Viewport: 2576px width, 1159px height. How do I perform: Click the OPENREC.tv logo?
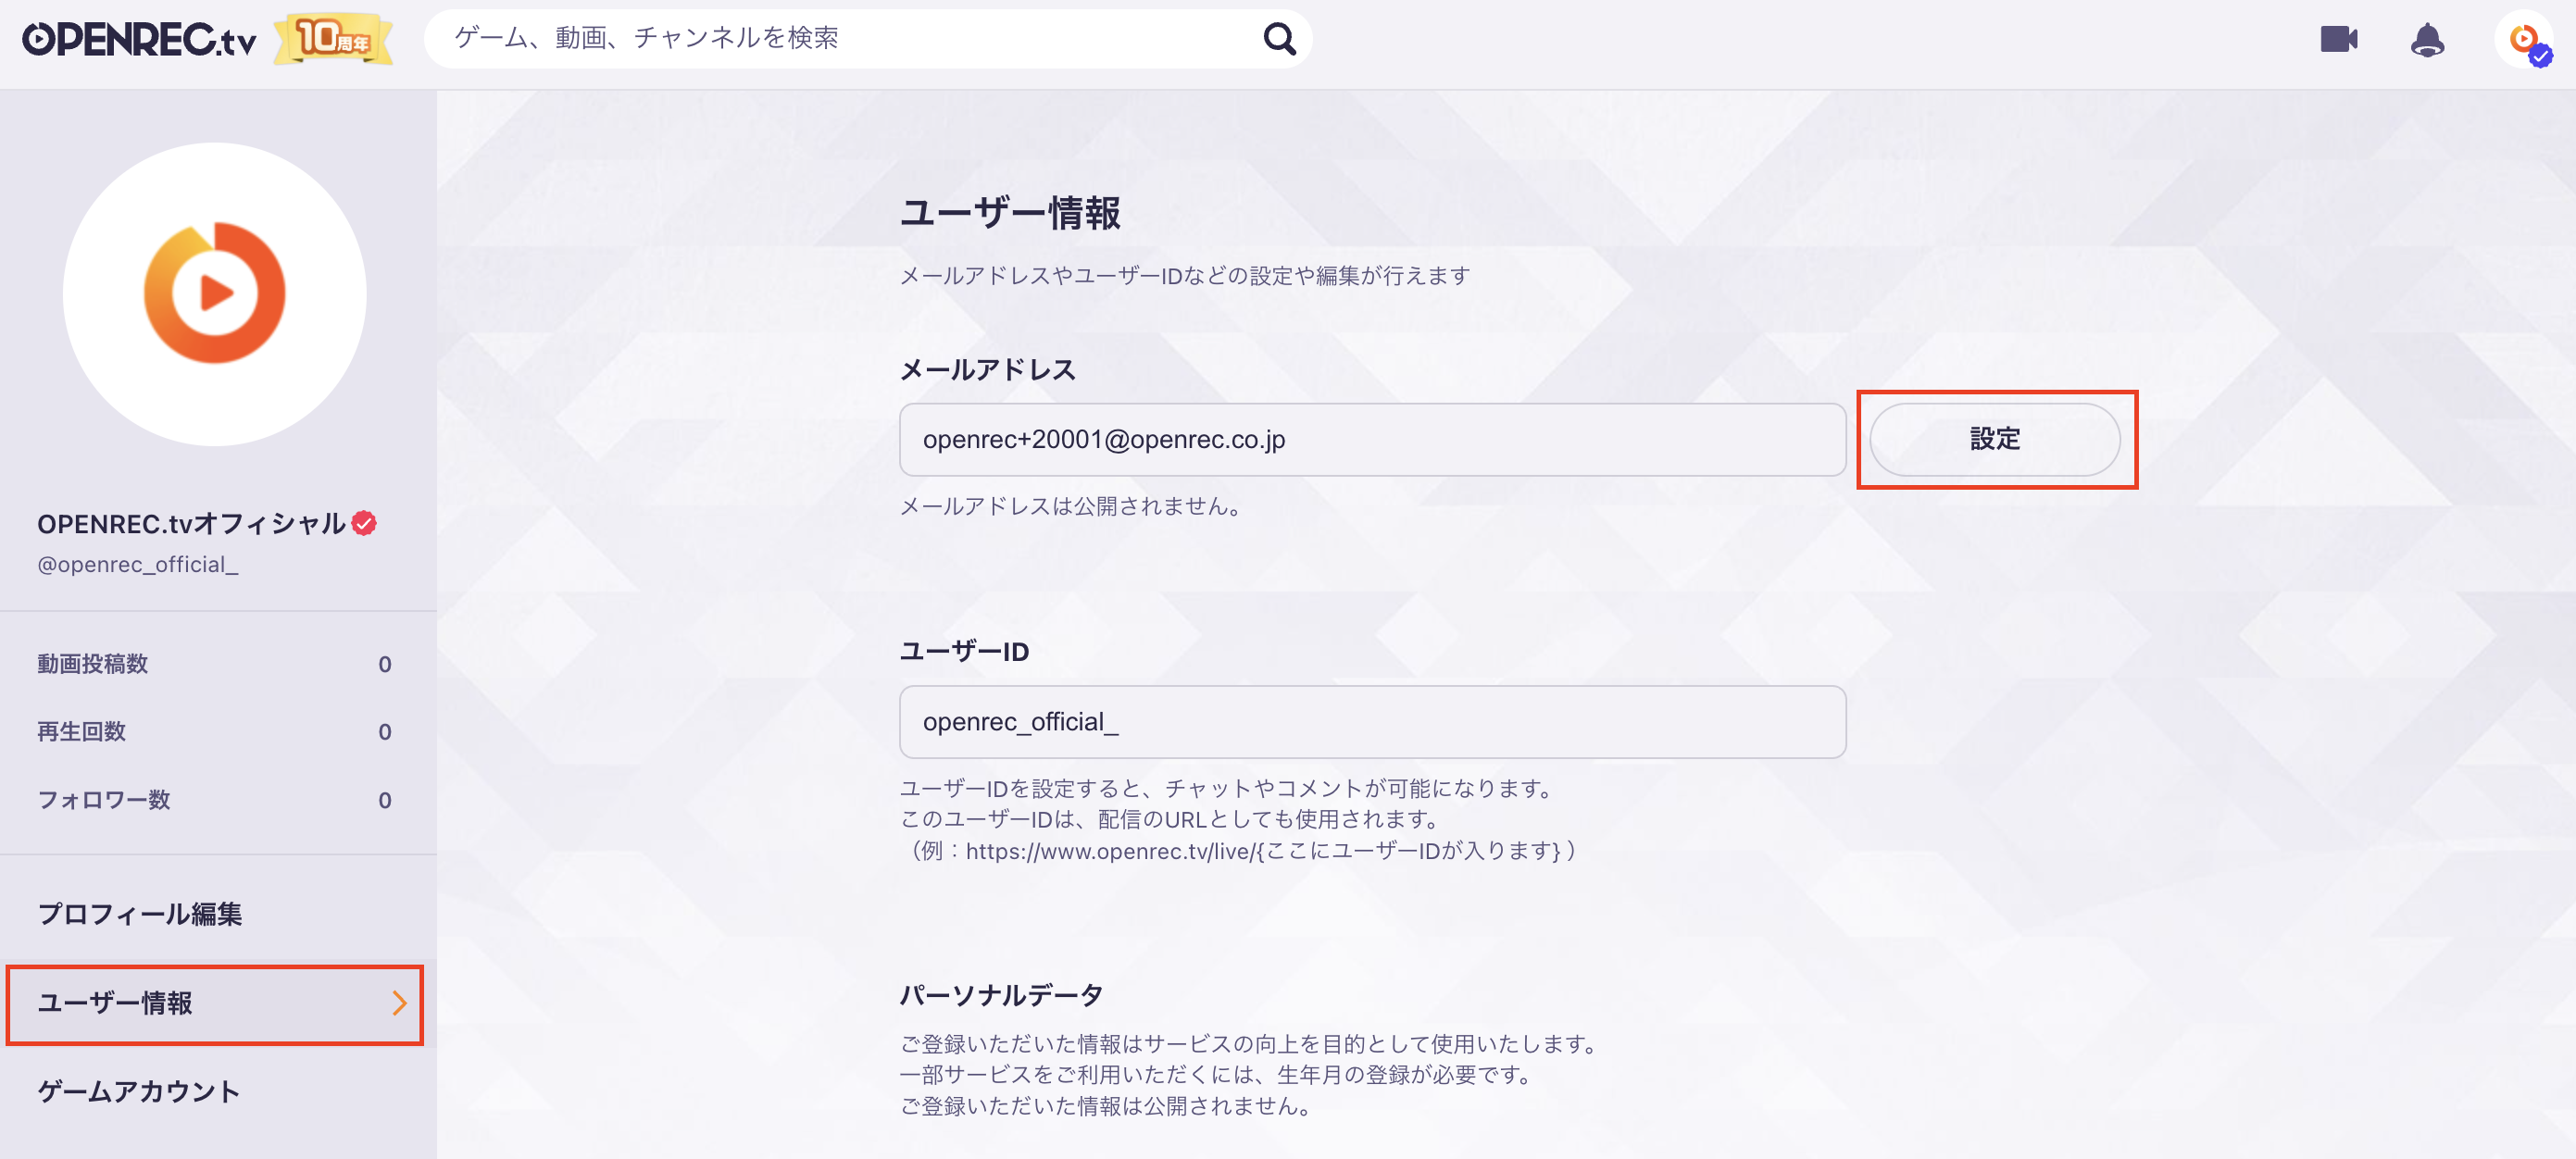[139, 39]
